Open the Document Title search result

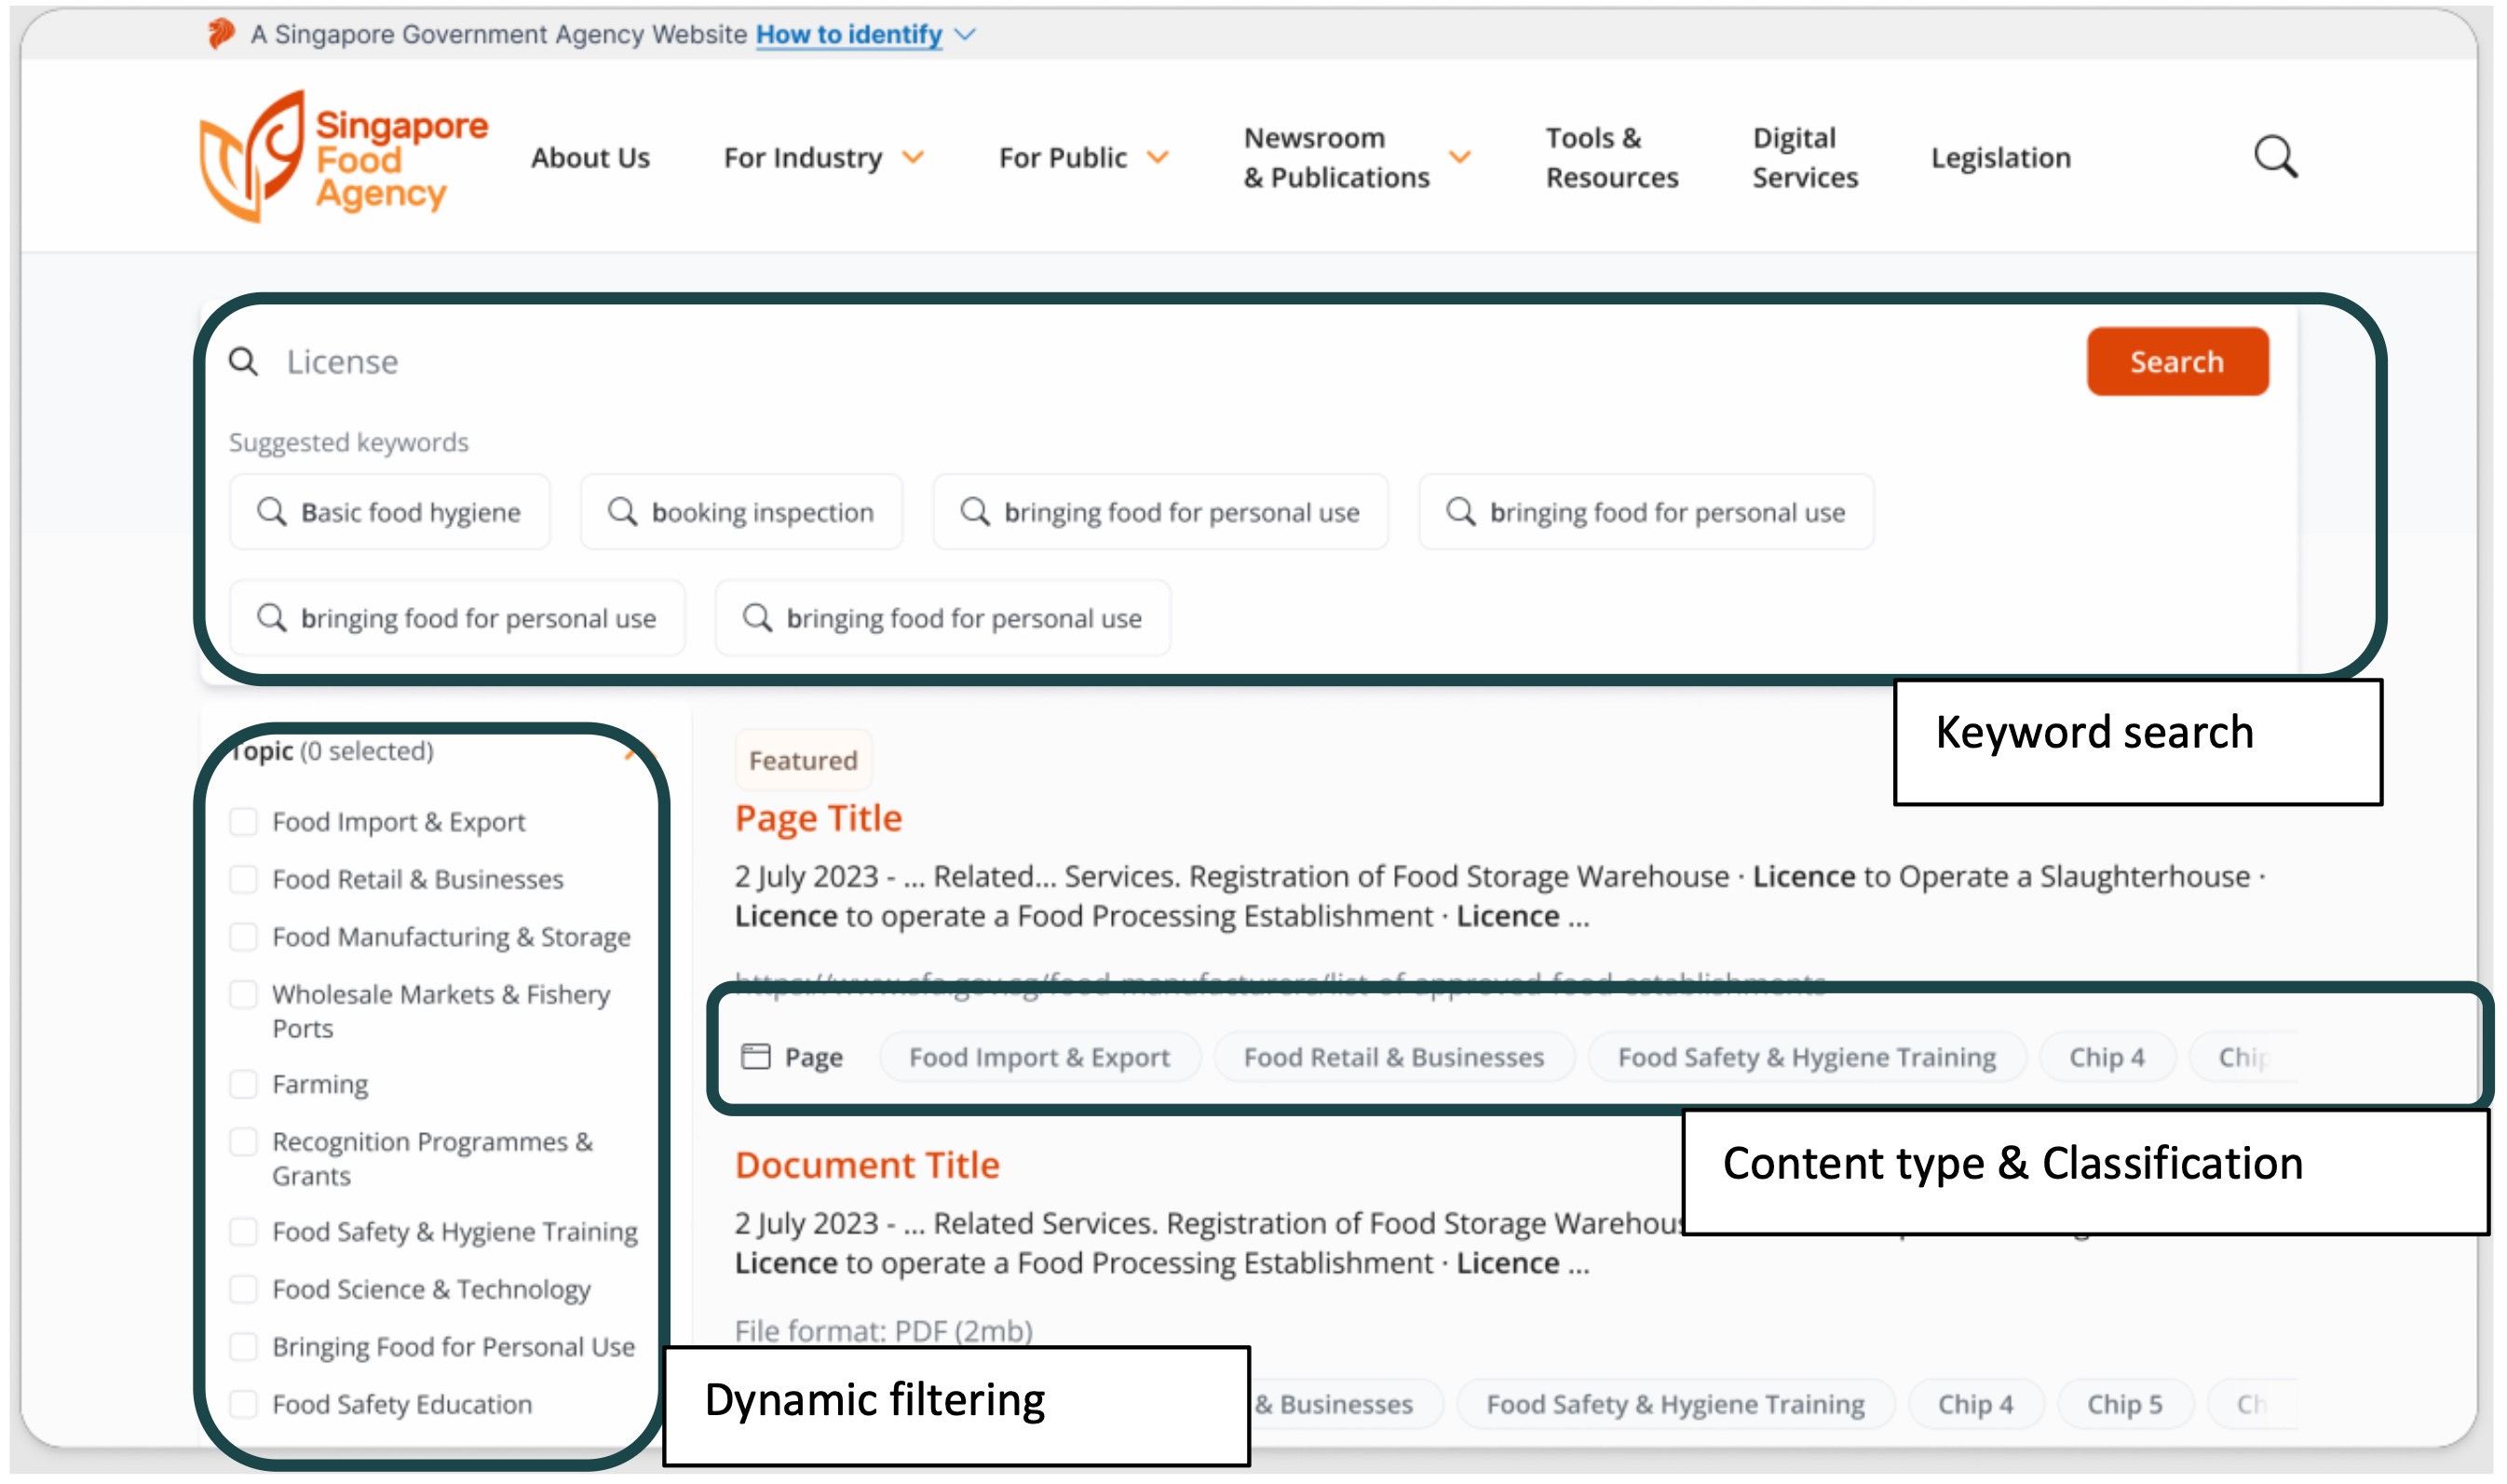tap(866, 1165)
